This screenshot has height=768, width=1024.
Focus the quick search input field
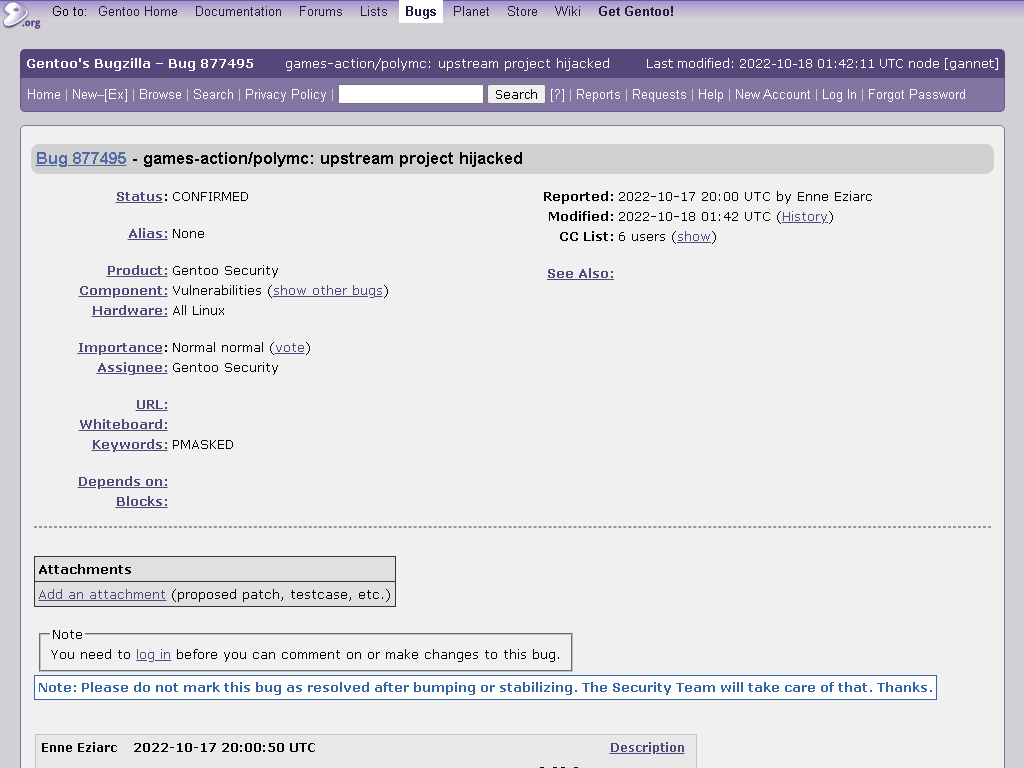[x=411, y=94]
